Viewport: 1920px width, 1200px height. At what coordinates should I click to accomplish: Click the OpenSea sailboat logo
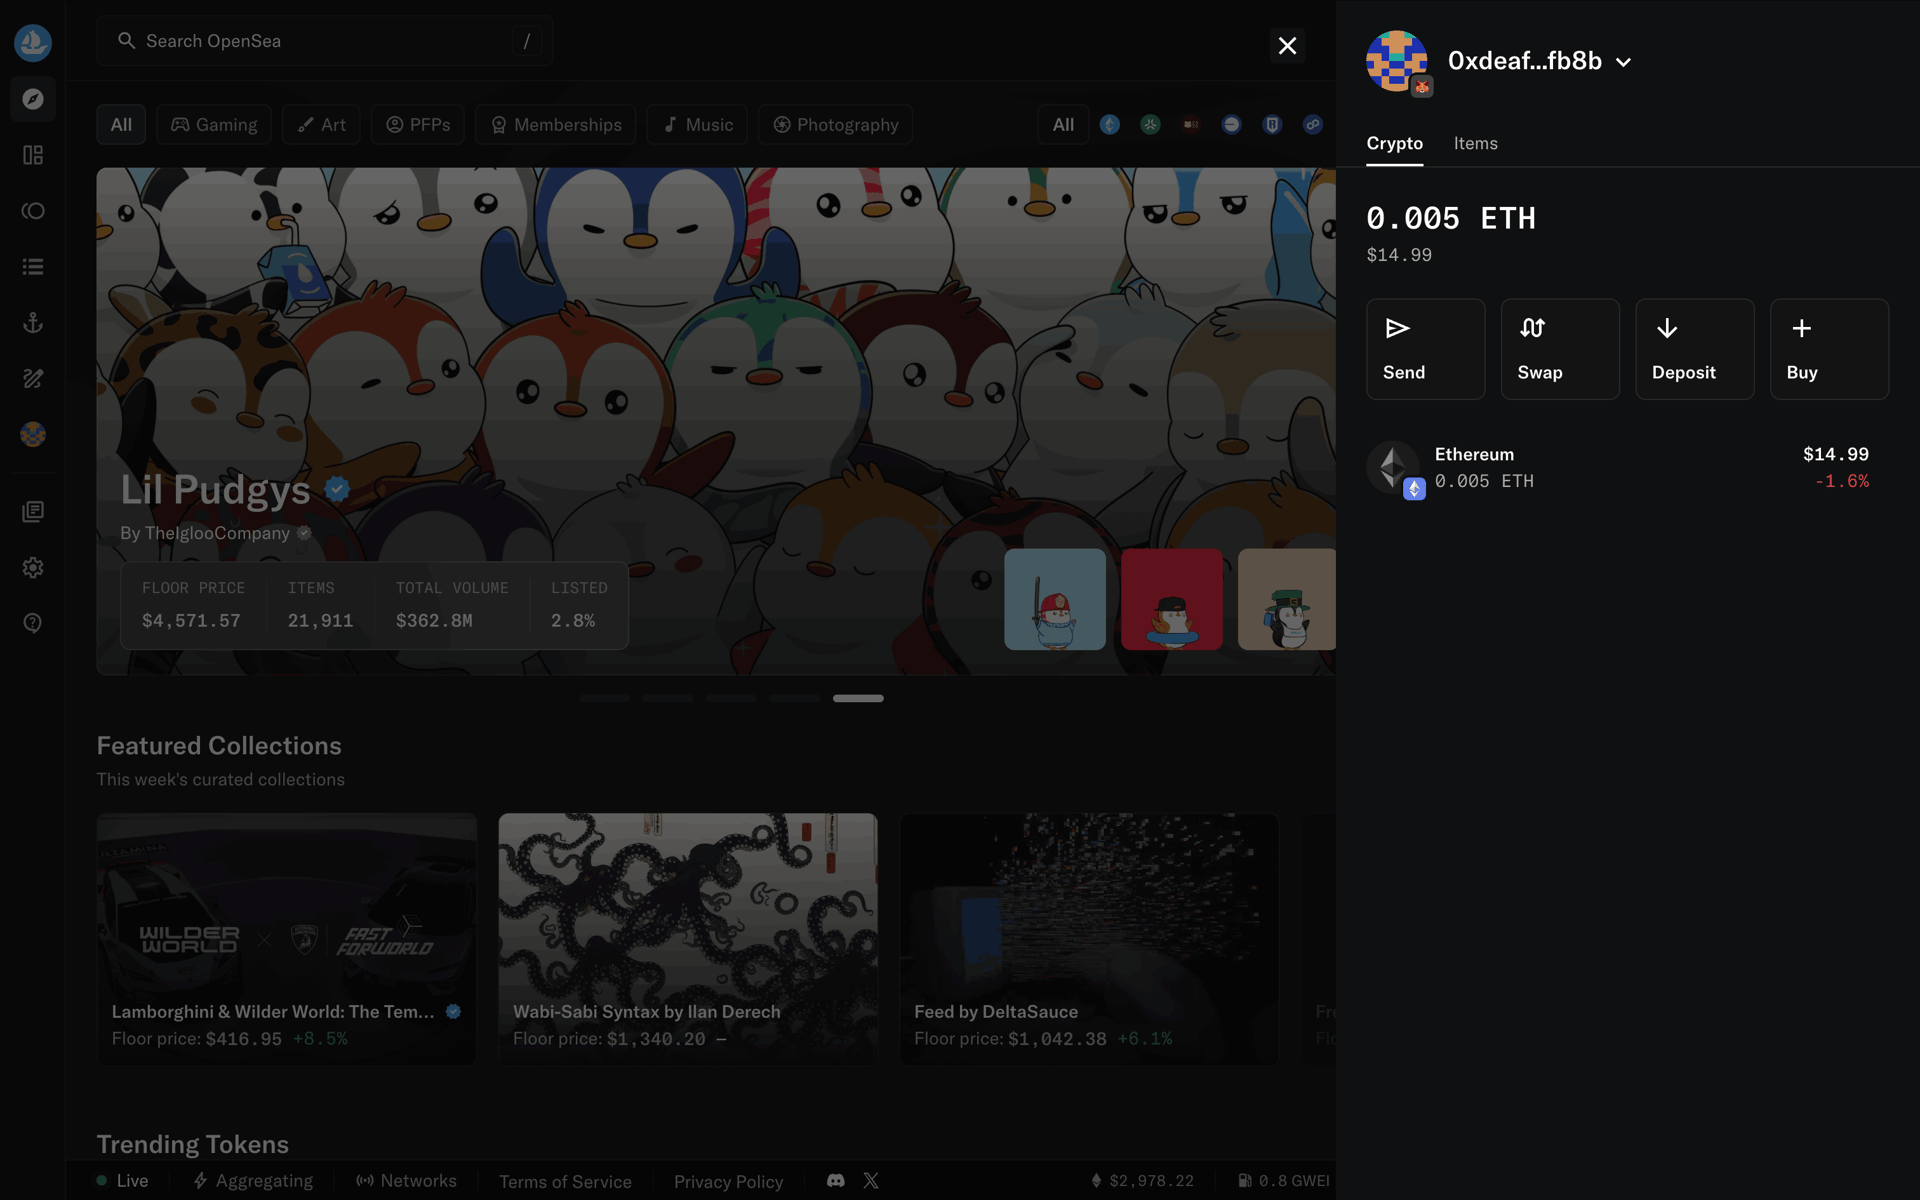[x=33, y=42]
